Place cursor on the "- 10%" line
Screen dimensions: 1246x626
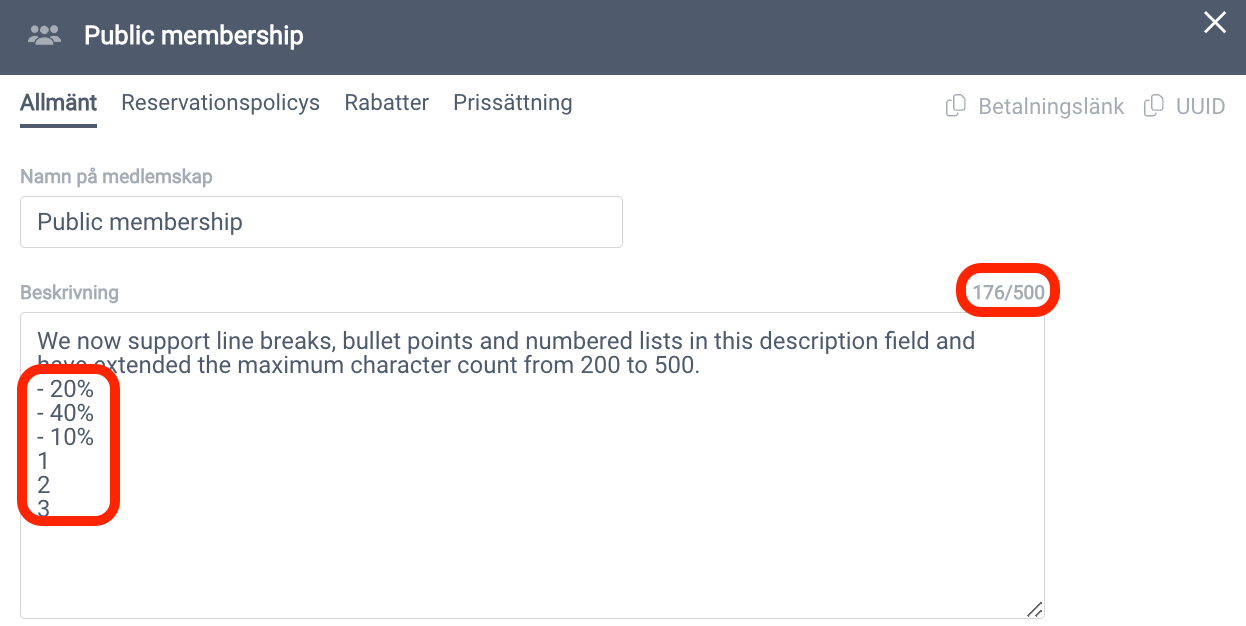(65, 437)
